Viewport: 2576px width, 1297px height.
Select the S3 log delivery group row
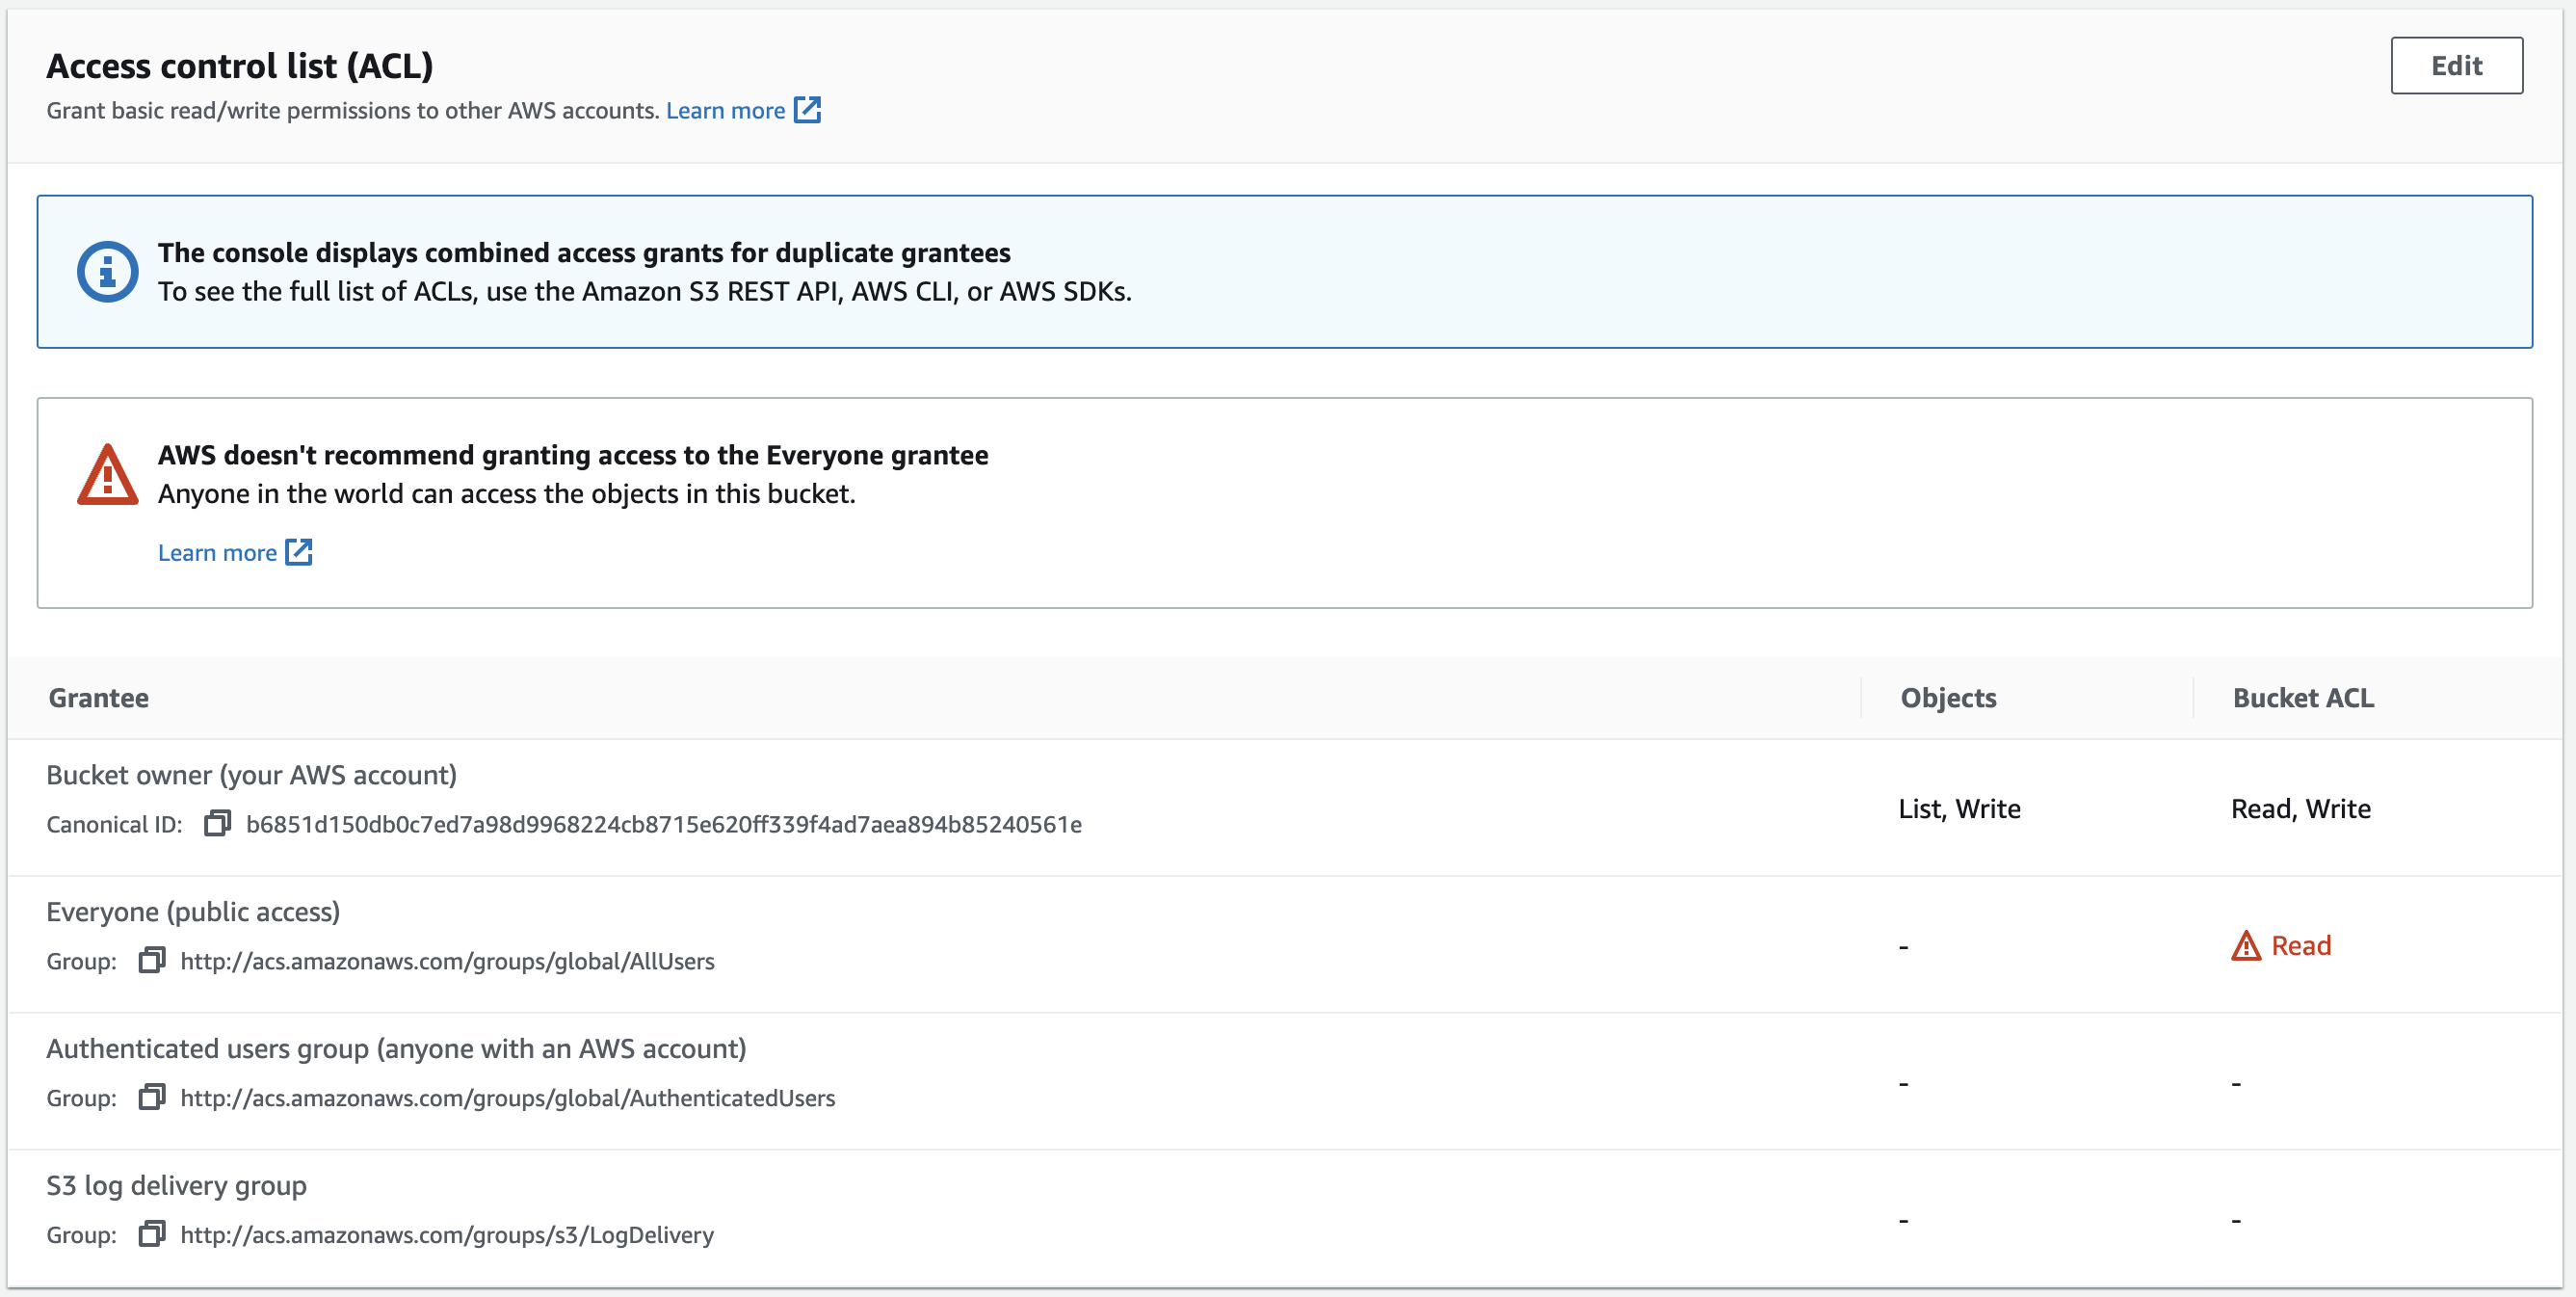[x=176, y=1185]
